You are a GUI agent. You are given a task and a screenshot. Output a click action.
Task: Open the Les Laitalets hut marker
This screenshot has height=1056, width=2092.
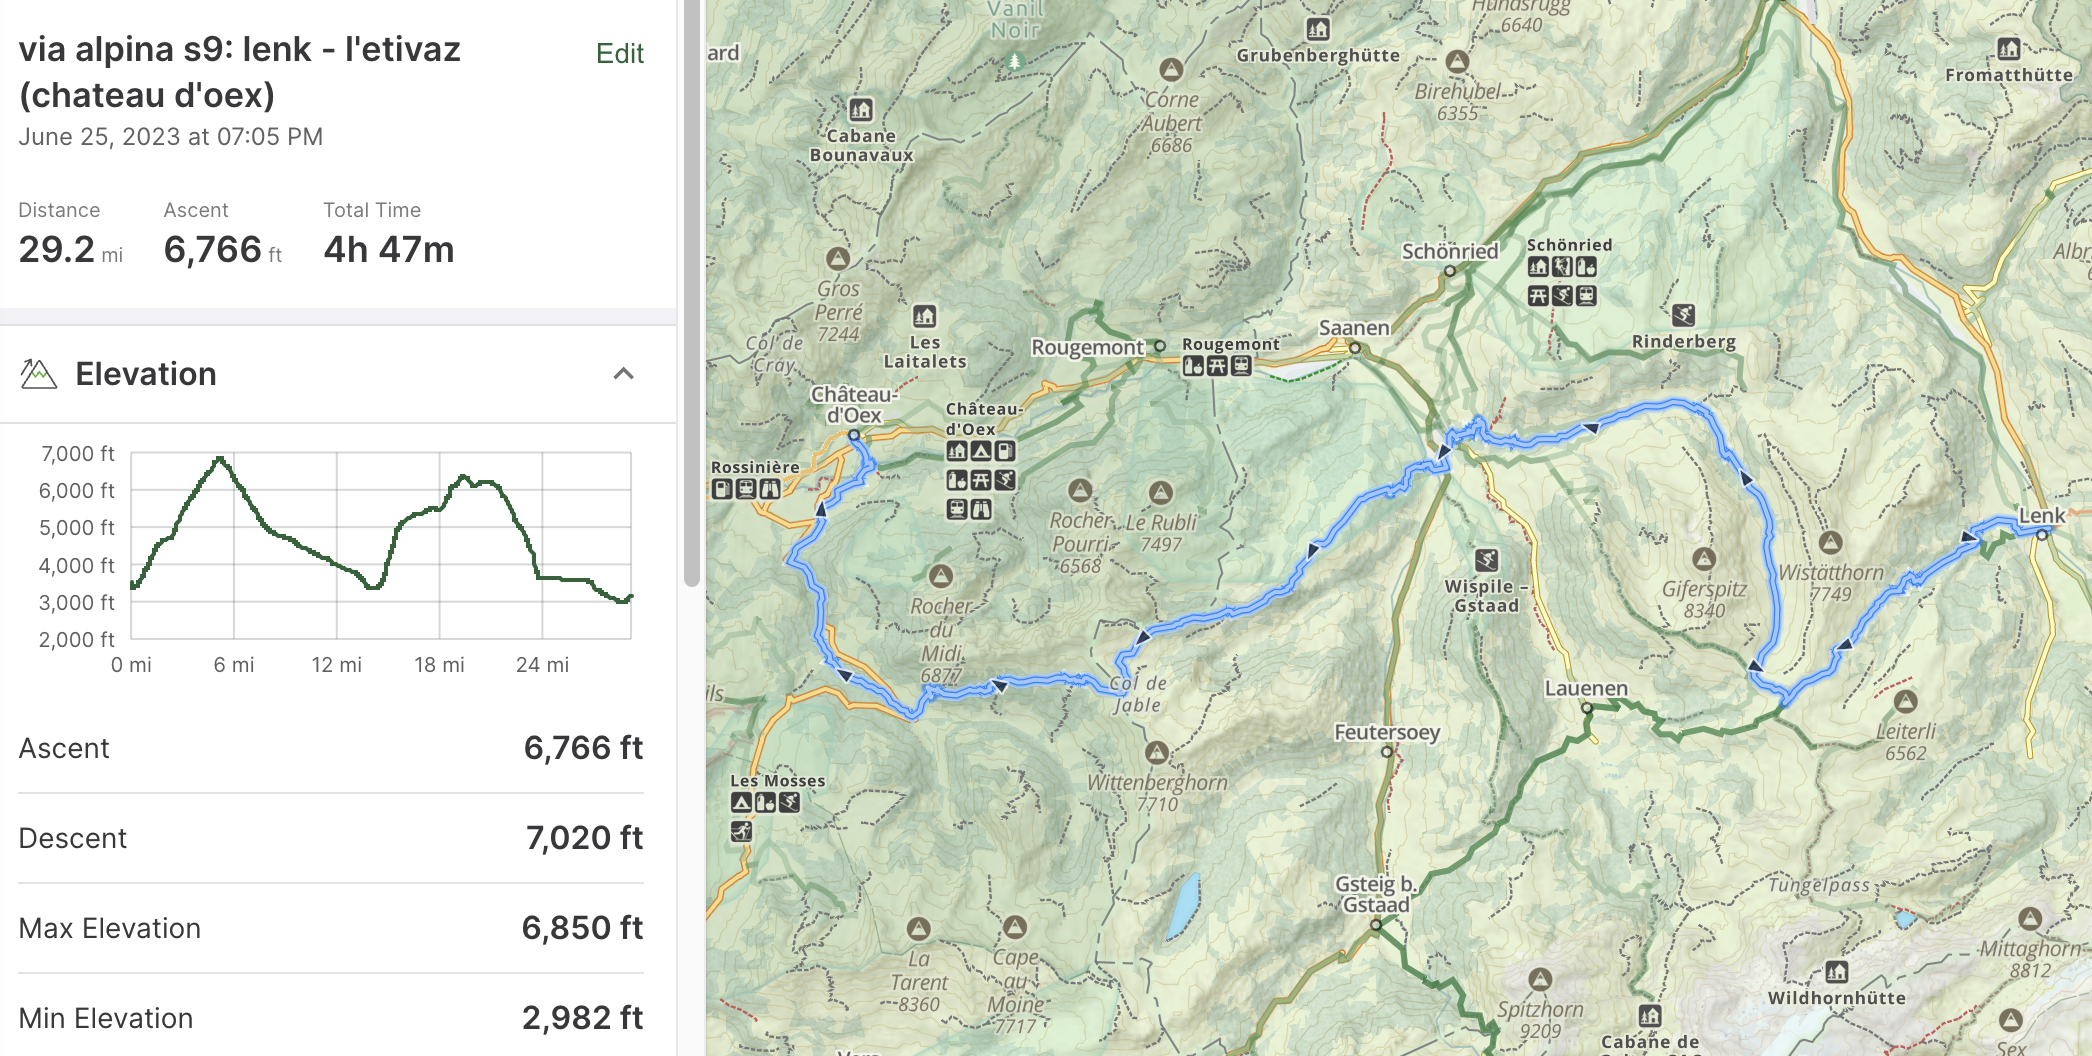point(924,317)
